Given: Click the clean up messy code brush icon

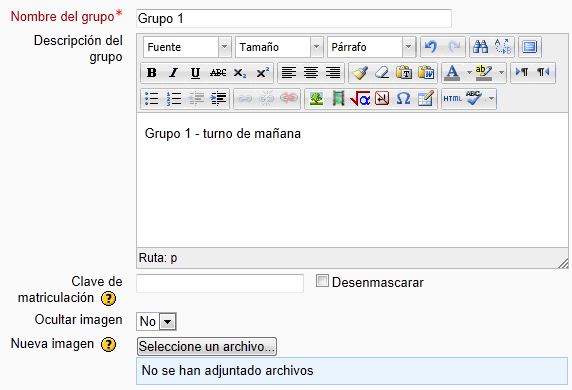Looking at the screenshot, I should (360, 73).
